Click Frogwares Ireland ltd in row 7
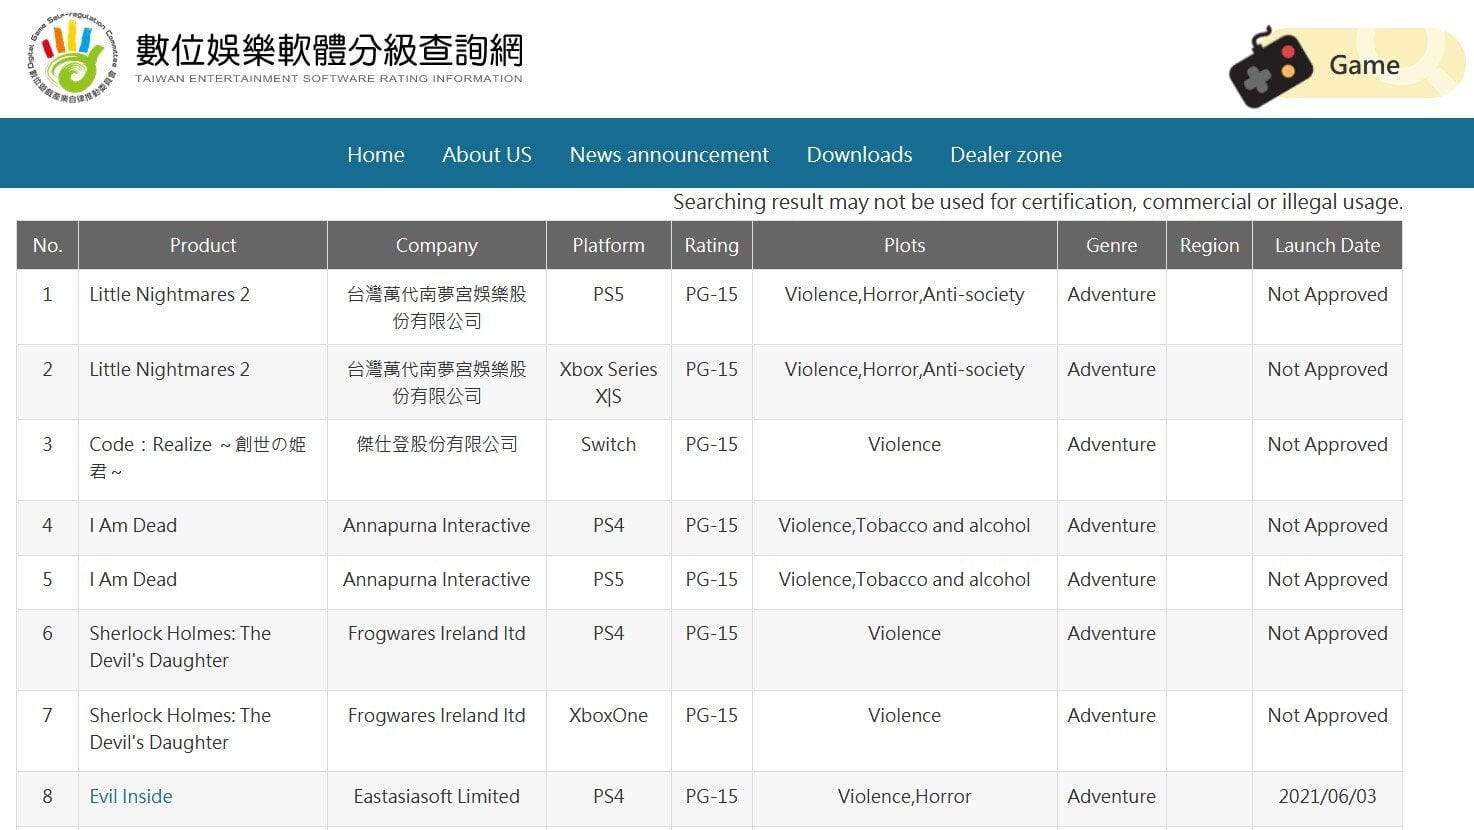This screenshot has width=1474, height=830. coord(437,715)
